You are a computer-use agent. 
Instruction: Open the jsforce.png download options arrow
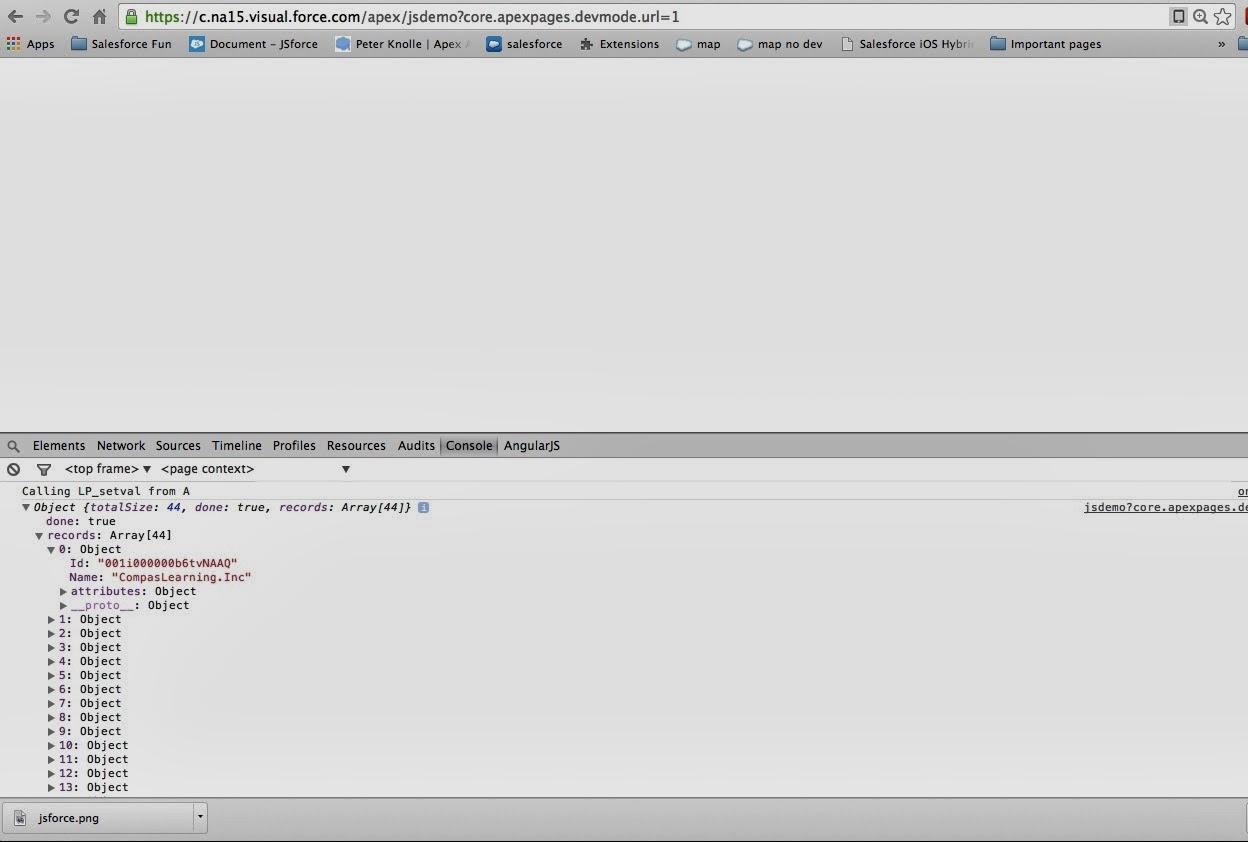click(200, 818)
